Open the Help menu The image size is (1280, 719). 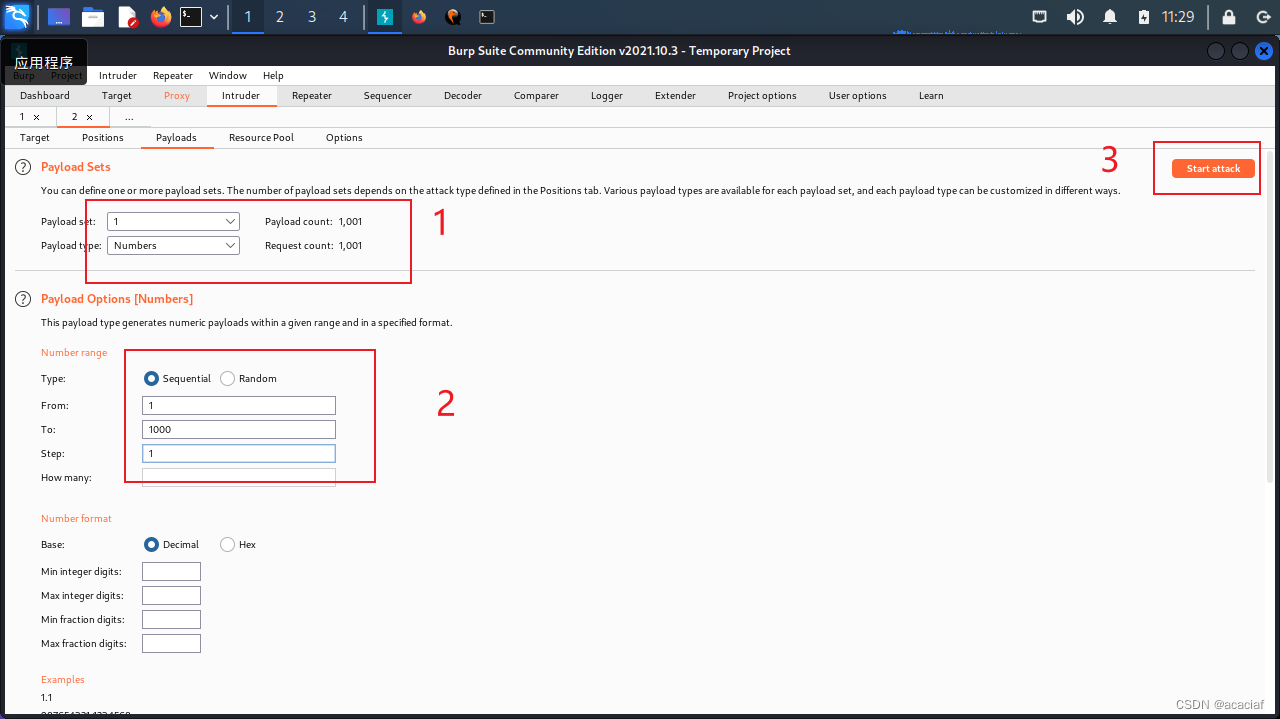click(273, 75)
